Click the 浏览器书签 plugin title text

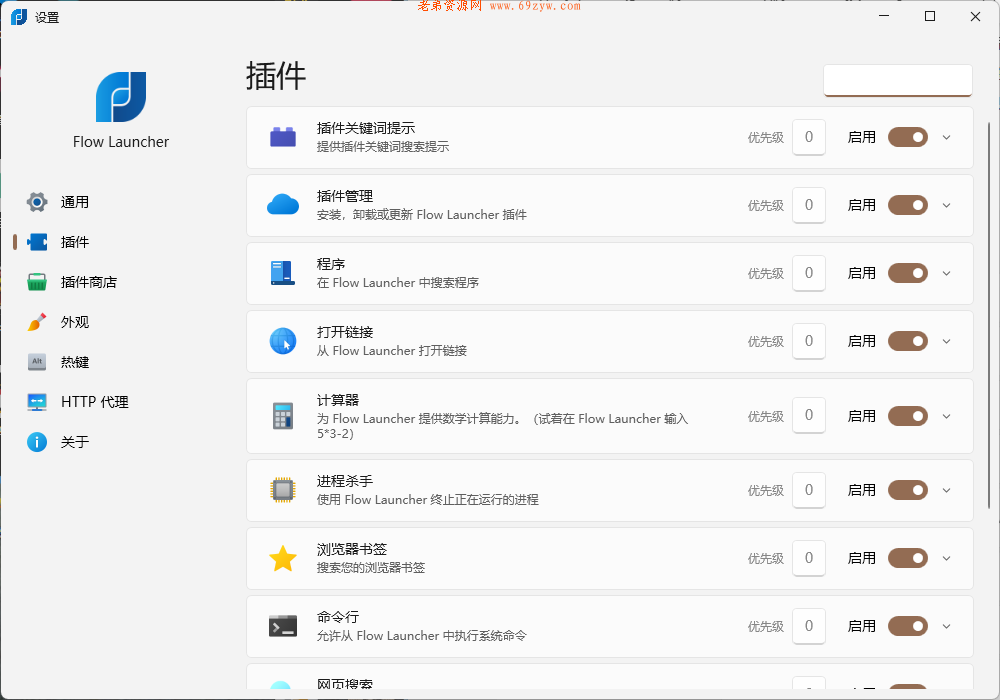[x=352, y=549]
